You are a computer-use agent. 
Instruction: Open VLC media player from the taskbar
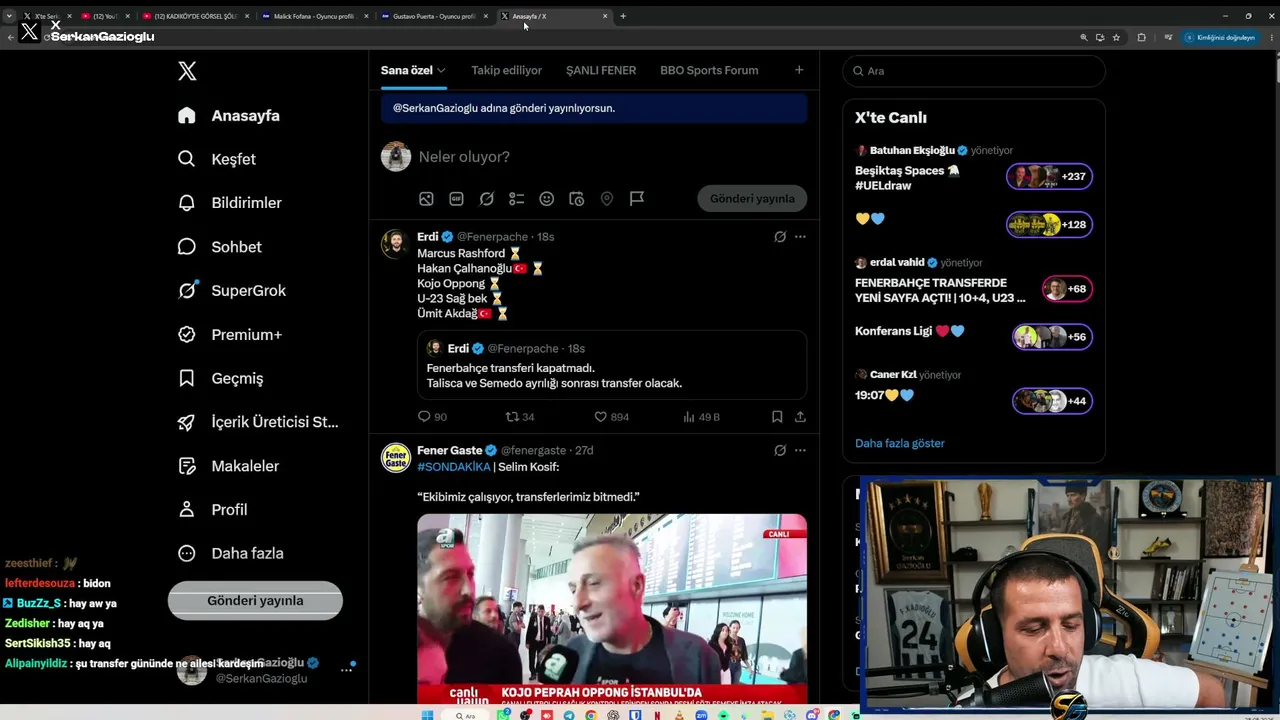pos(679,715)
